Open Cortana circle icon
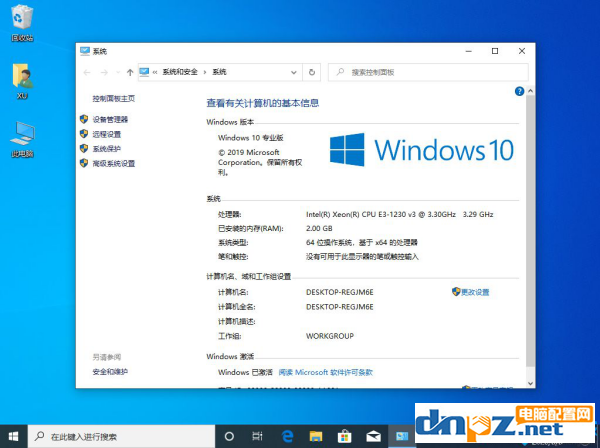Image resolution: width=600 pixels, height=448 pixels. (229, 436)
